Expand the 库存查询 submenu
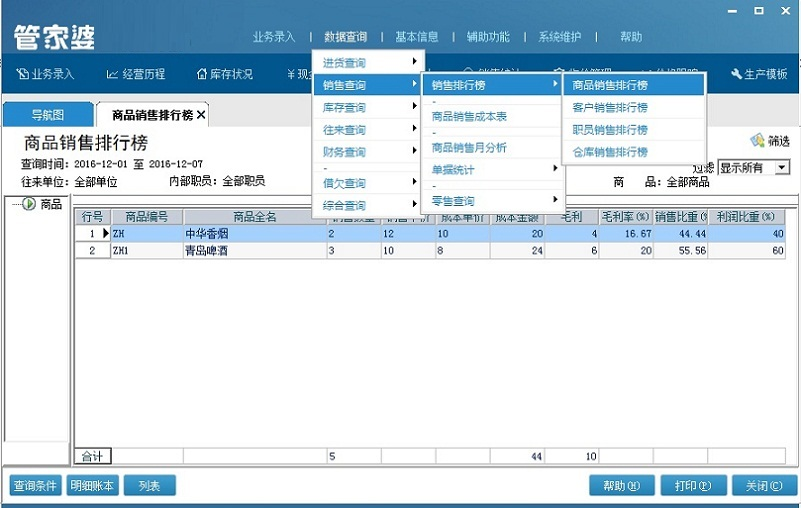The image size is (801, 508). 367,108
